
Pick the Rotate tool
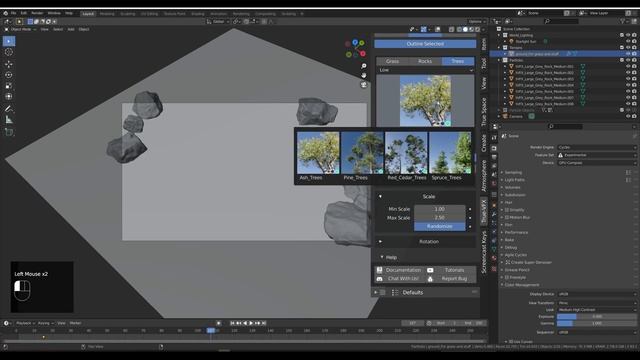point(9,75)
